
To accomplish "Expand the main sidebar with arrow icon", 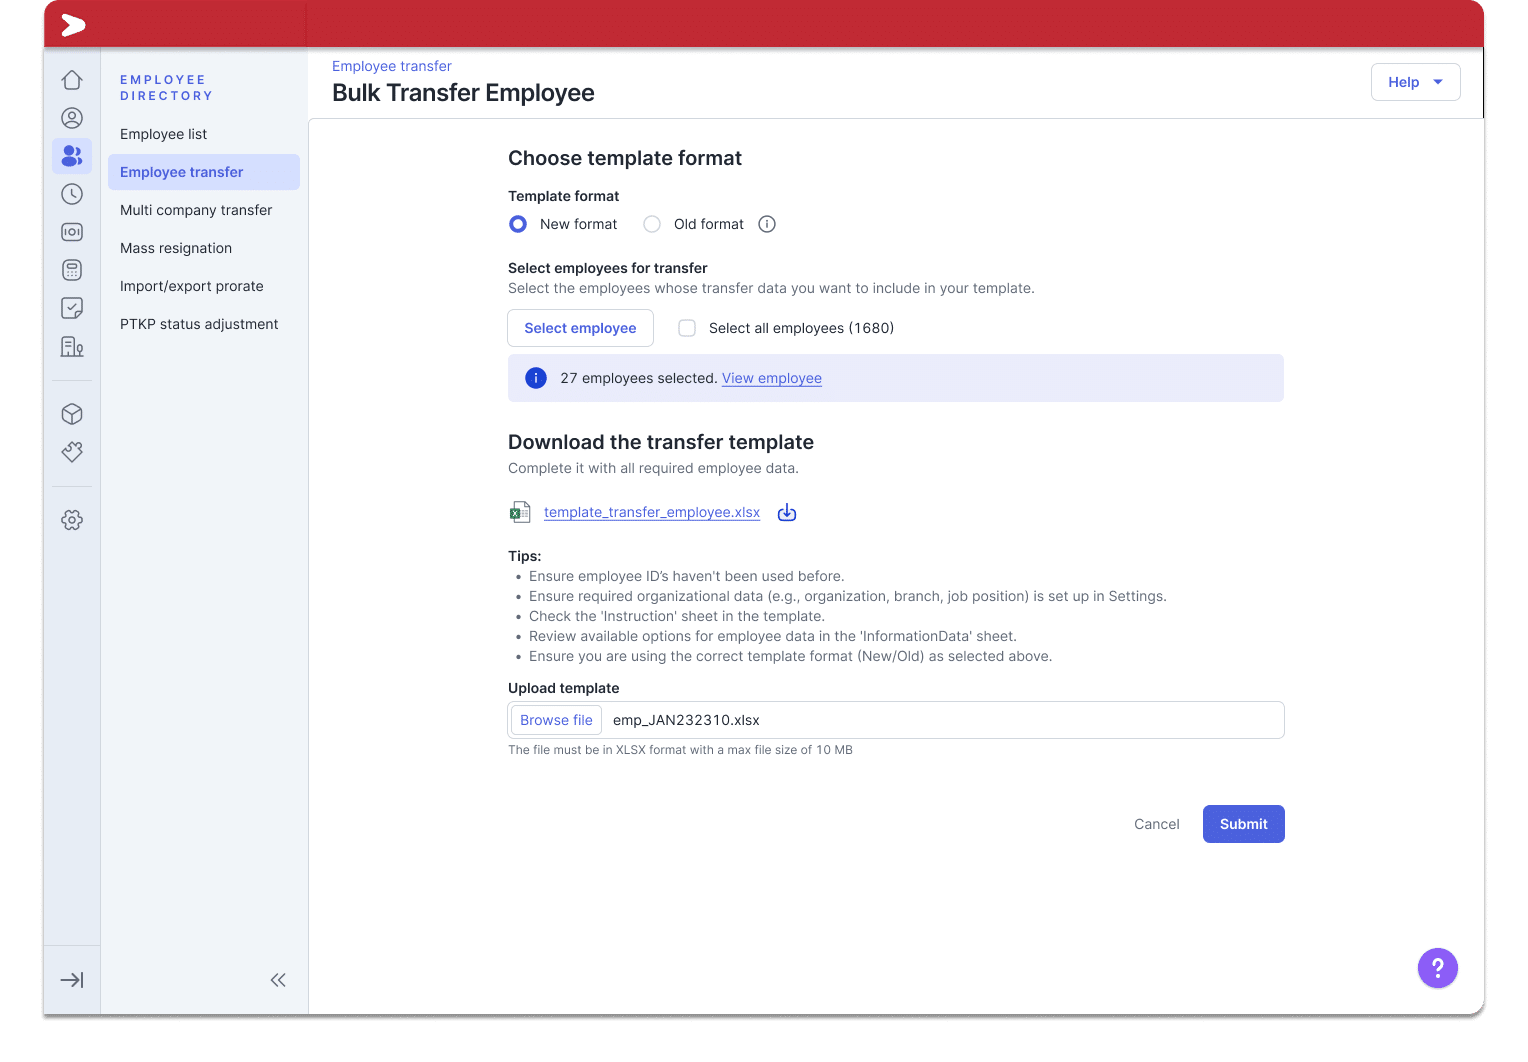I will click(x=72, y=980).
